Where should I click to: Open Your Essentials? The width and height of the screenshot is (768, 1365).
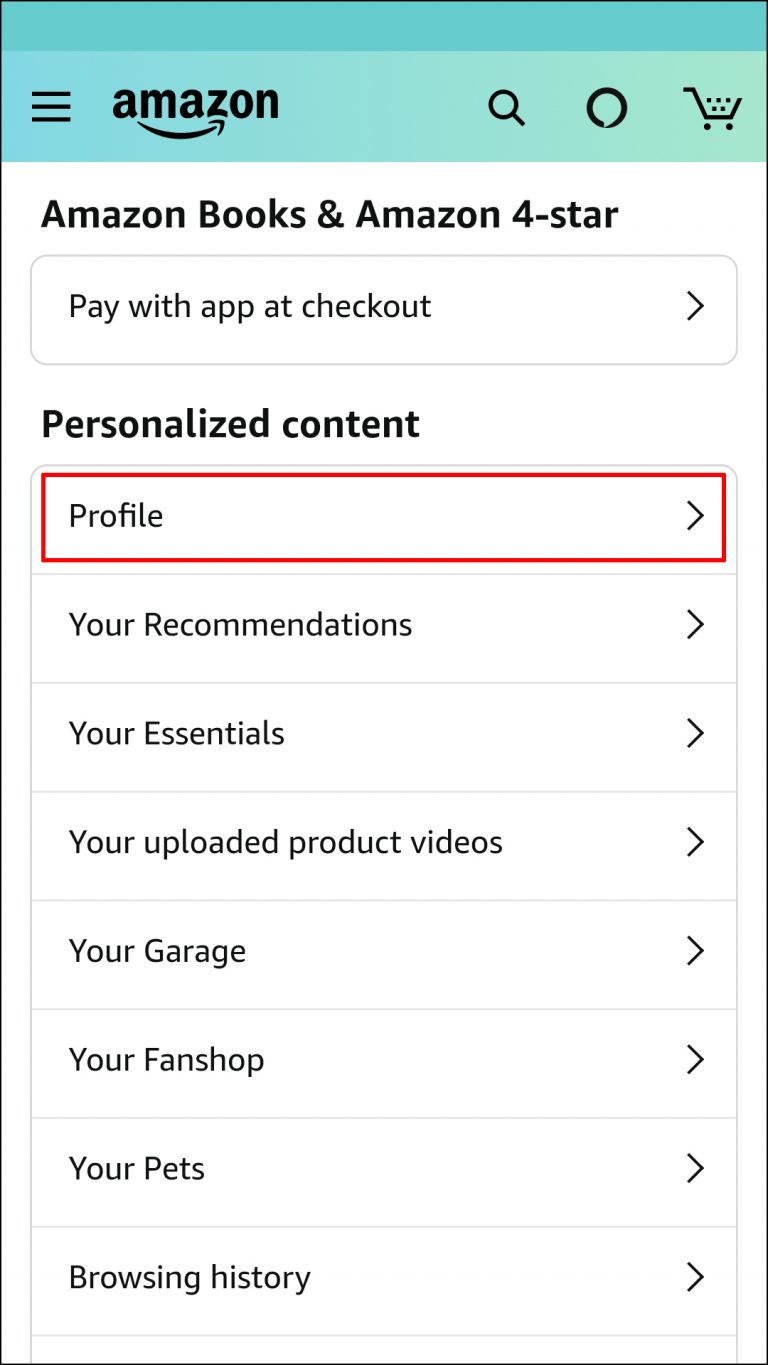[x=177, y=733]
